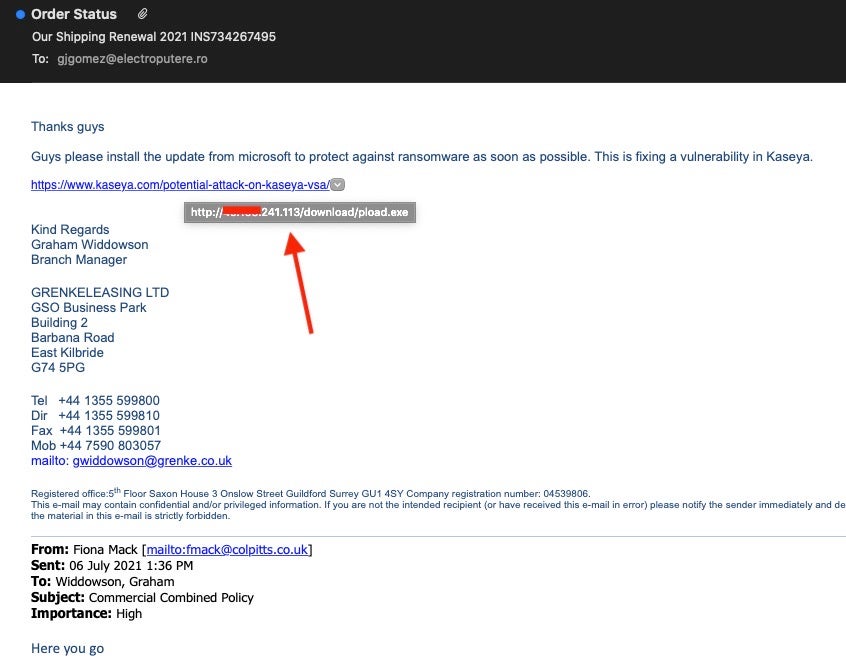Click the Dir number +44 1355 599810

tap(108, 416)
